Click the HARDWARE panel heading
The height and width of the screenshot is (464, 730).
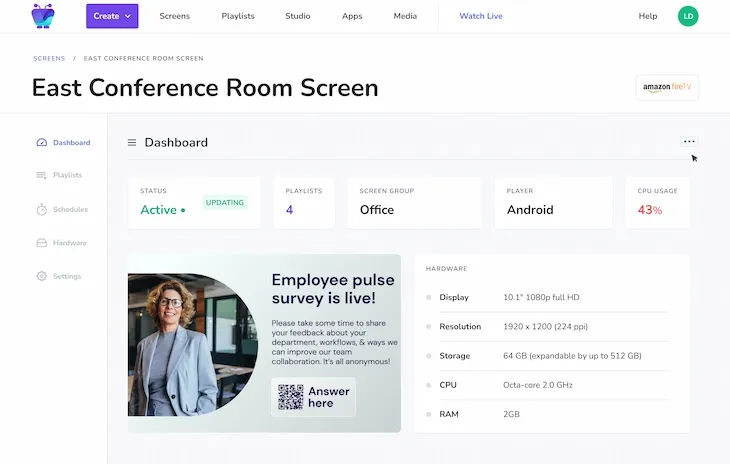tap(446, 269)
